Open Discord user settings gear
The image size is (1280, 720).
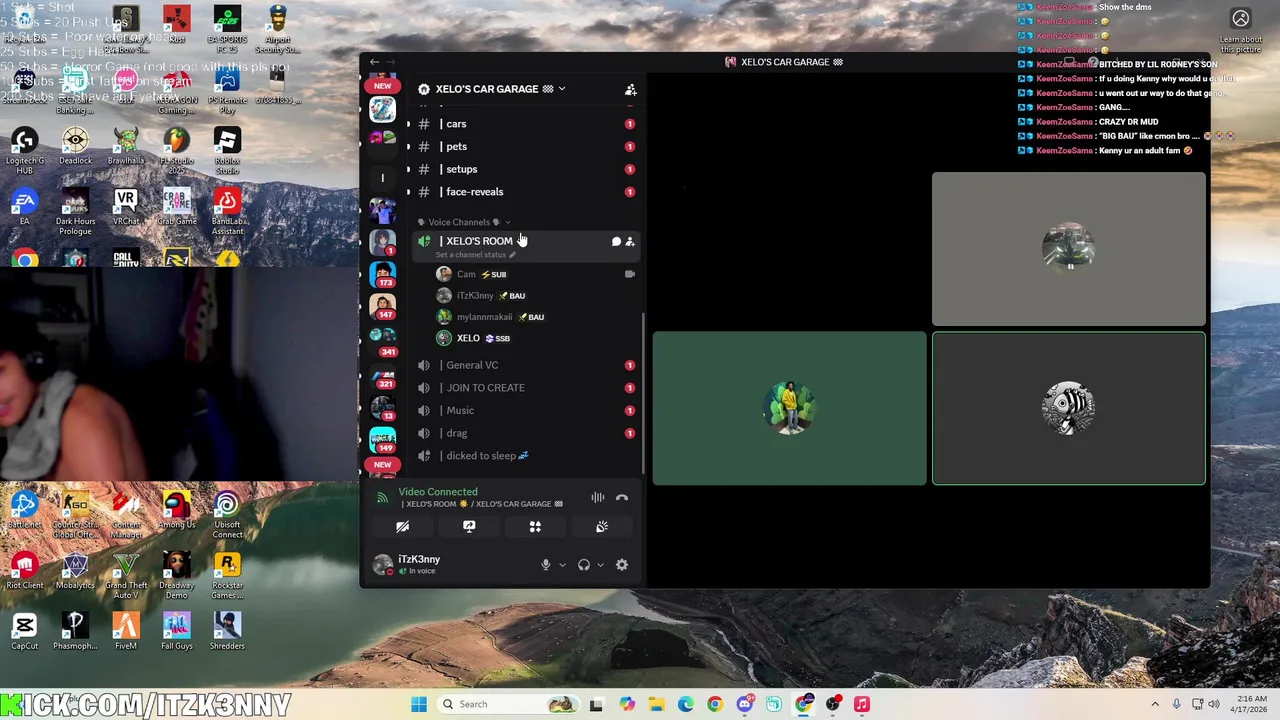(622, 565)
